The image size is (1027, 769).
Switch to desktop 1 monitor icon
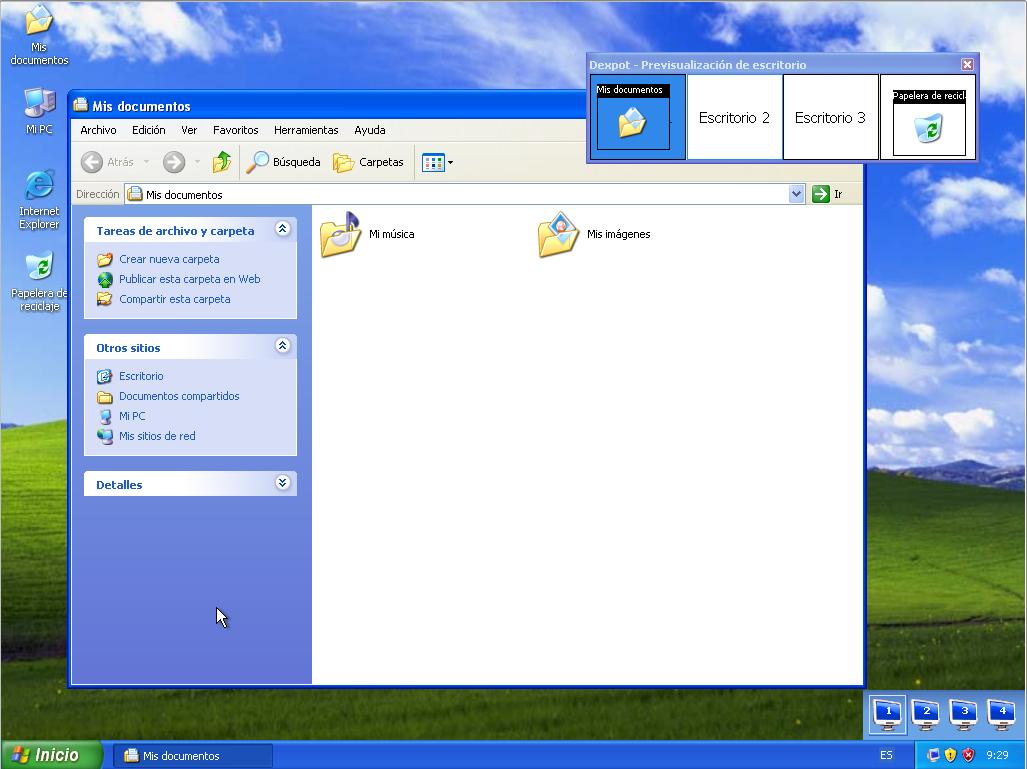(x=888, y=715)
